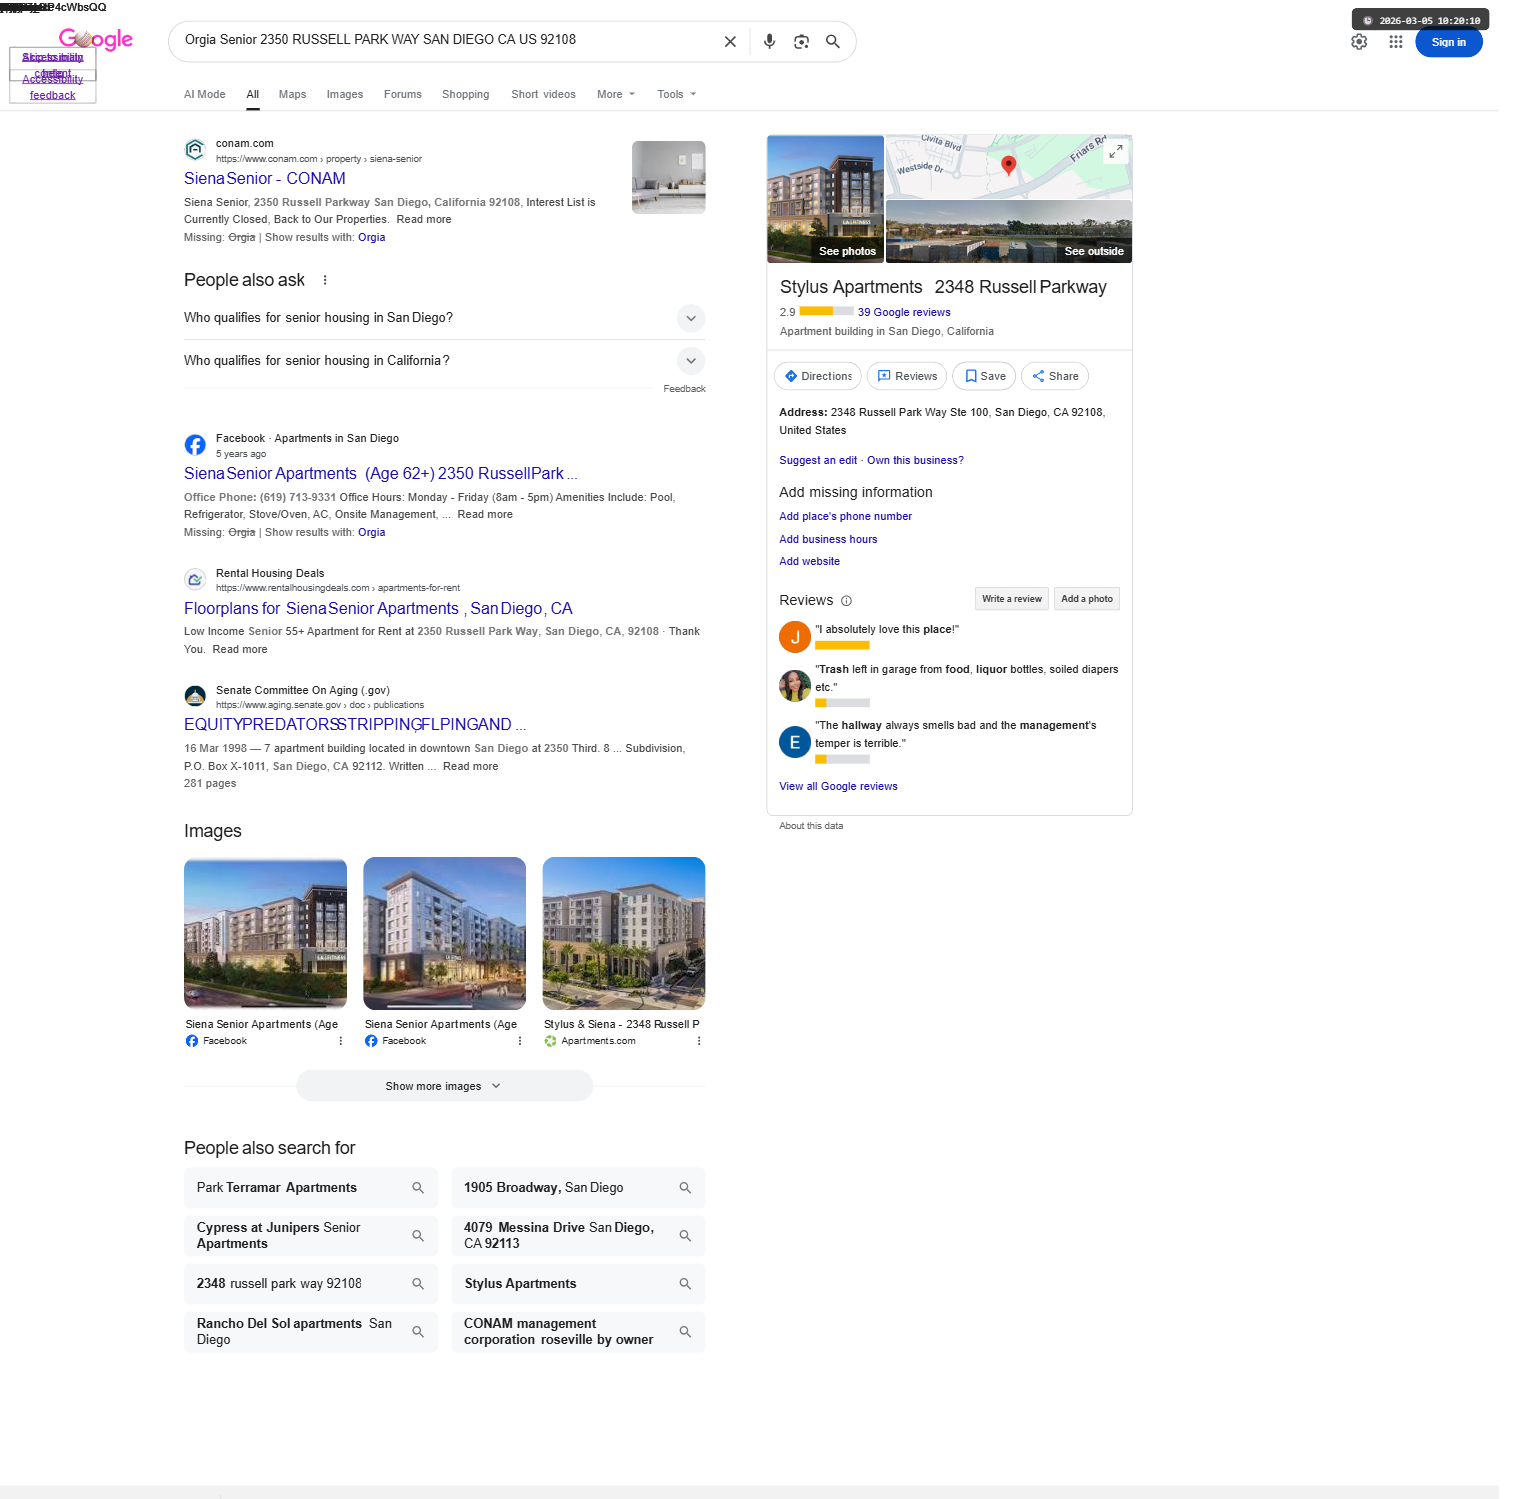Image resolution: width=1517 pixels, height=1499 pixels.
Task: Open search by image camera icon
Action: point(801,42)
